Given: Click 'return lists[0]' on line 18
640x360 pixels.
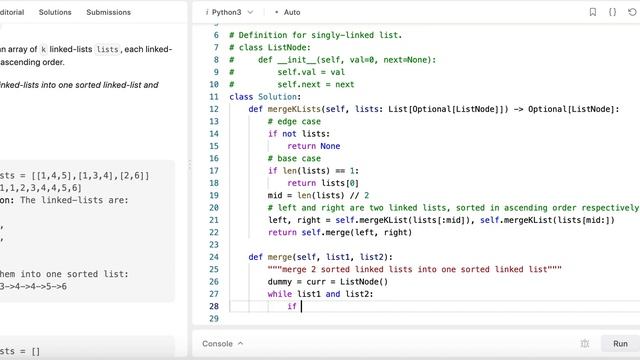Looking at the screenshot, I should coord(323,183).
